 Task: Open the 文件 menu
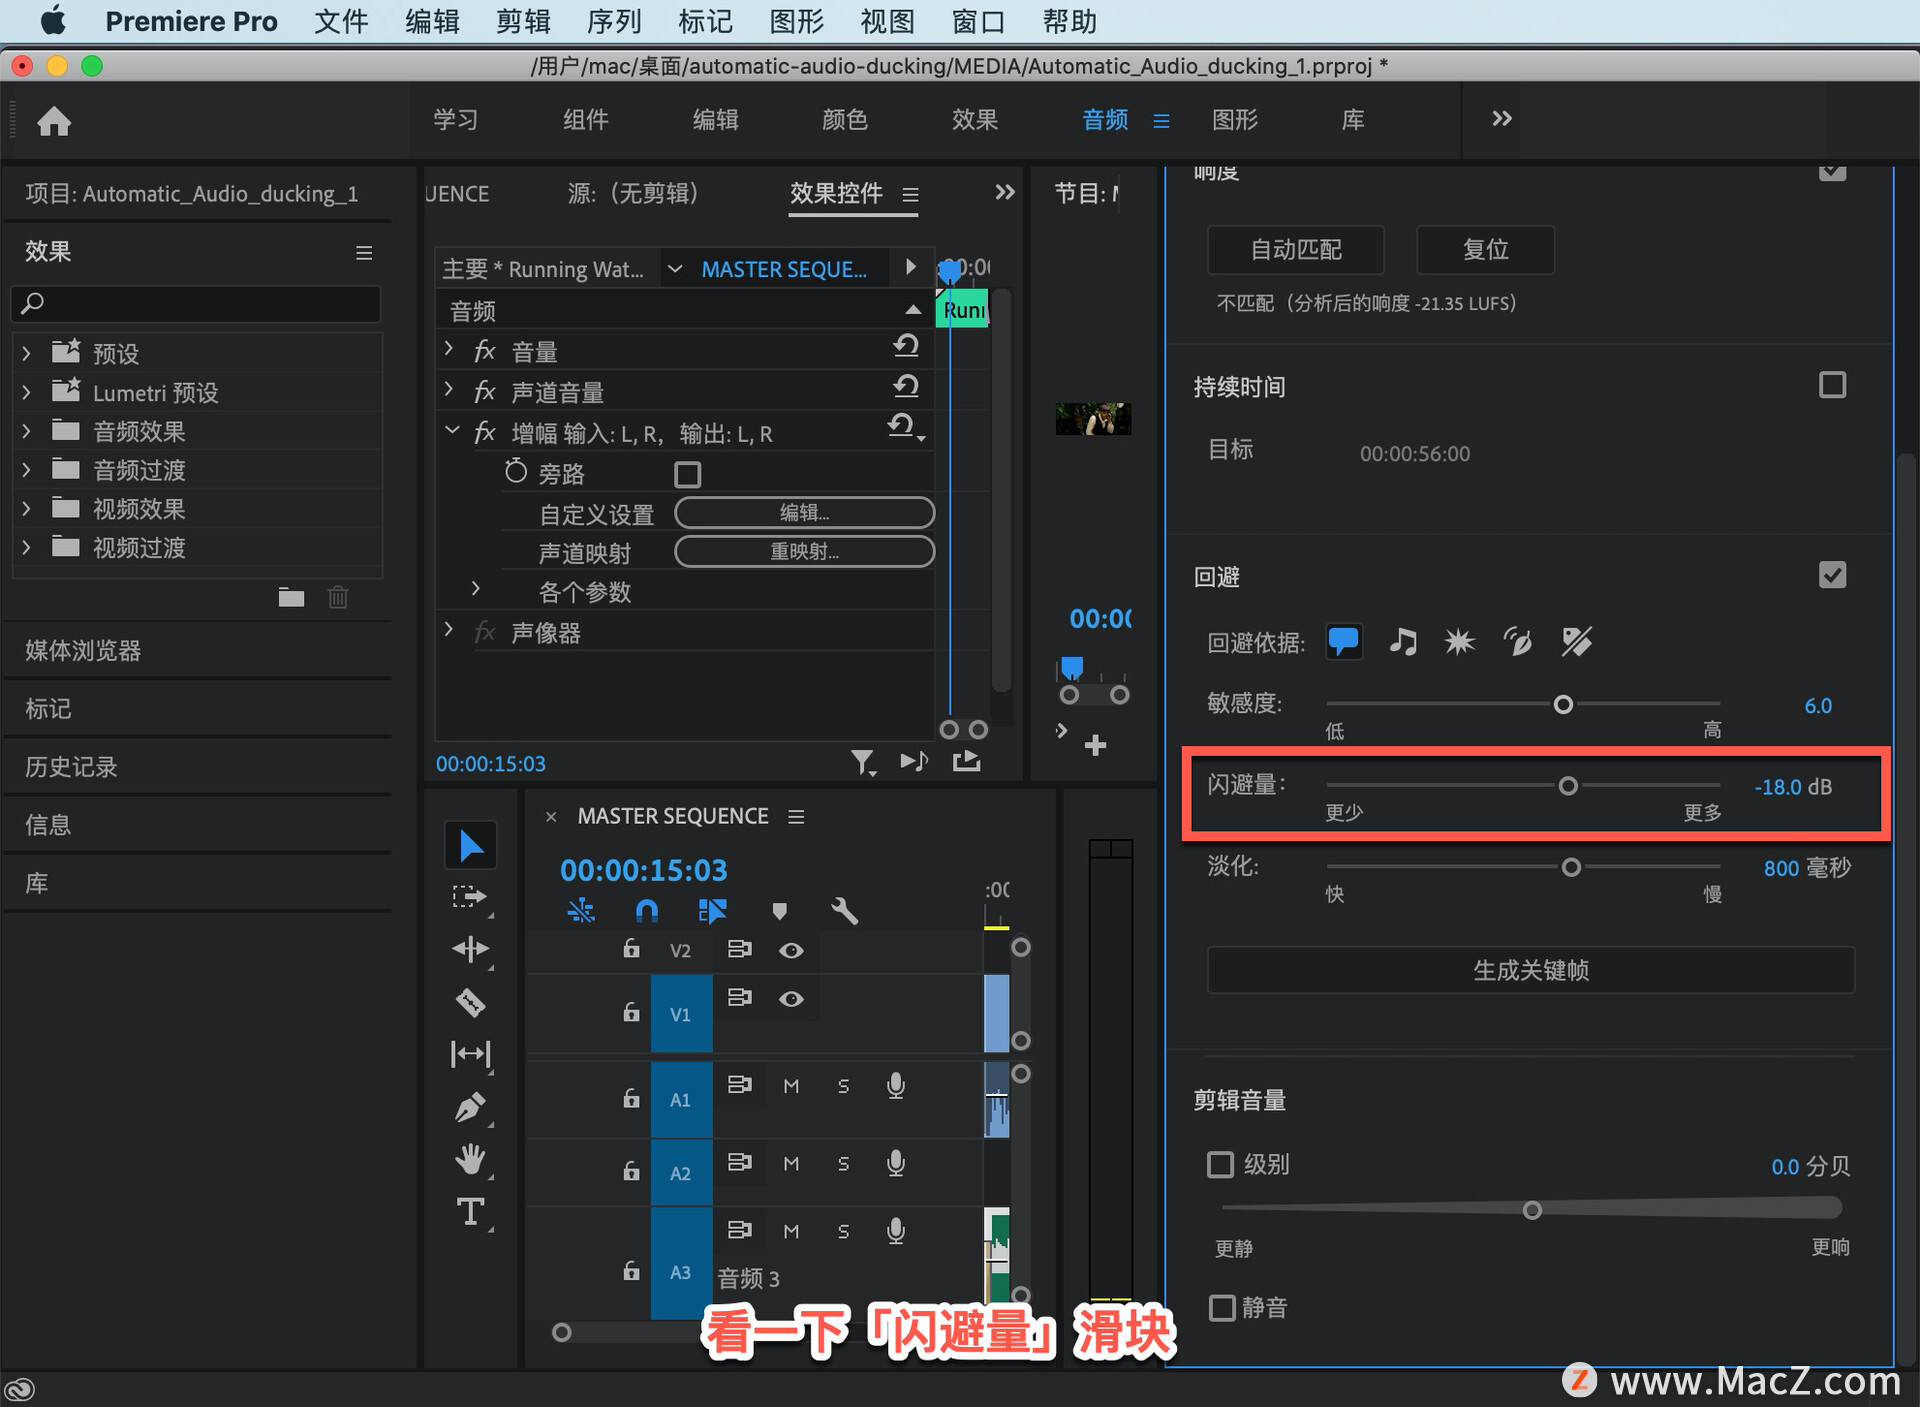(341, 21)
